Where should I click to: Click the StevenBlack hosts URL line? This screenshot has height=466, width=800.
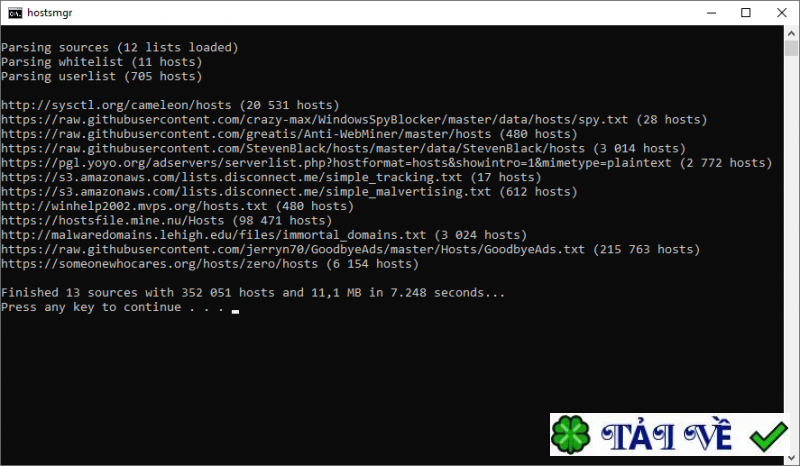click(343, 149)
